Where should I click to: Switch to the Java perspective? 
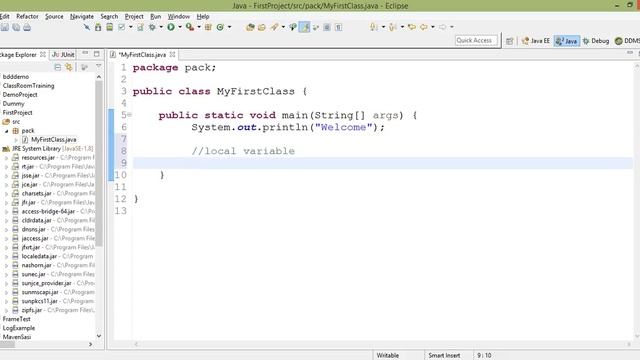click(x=567, y=41)
